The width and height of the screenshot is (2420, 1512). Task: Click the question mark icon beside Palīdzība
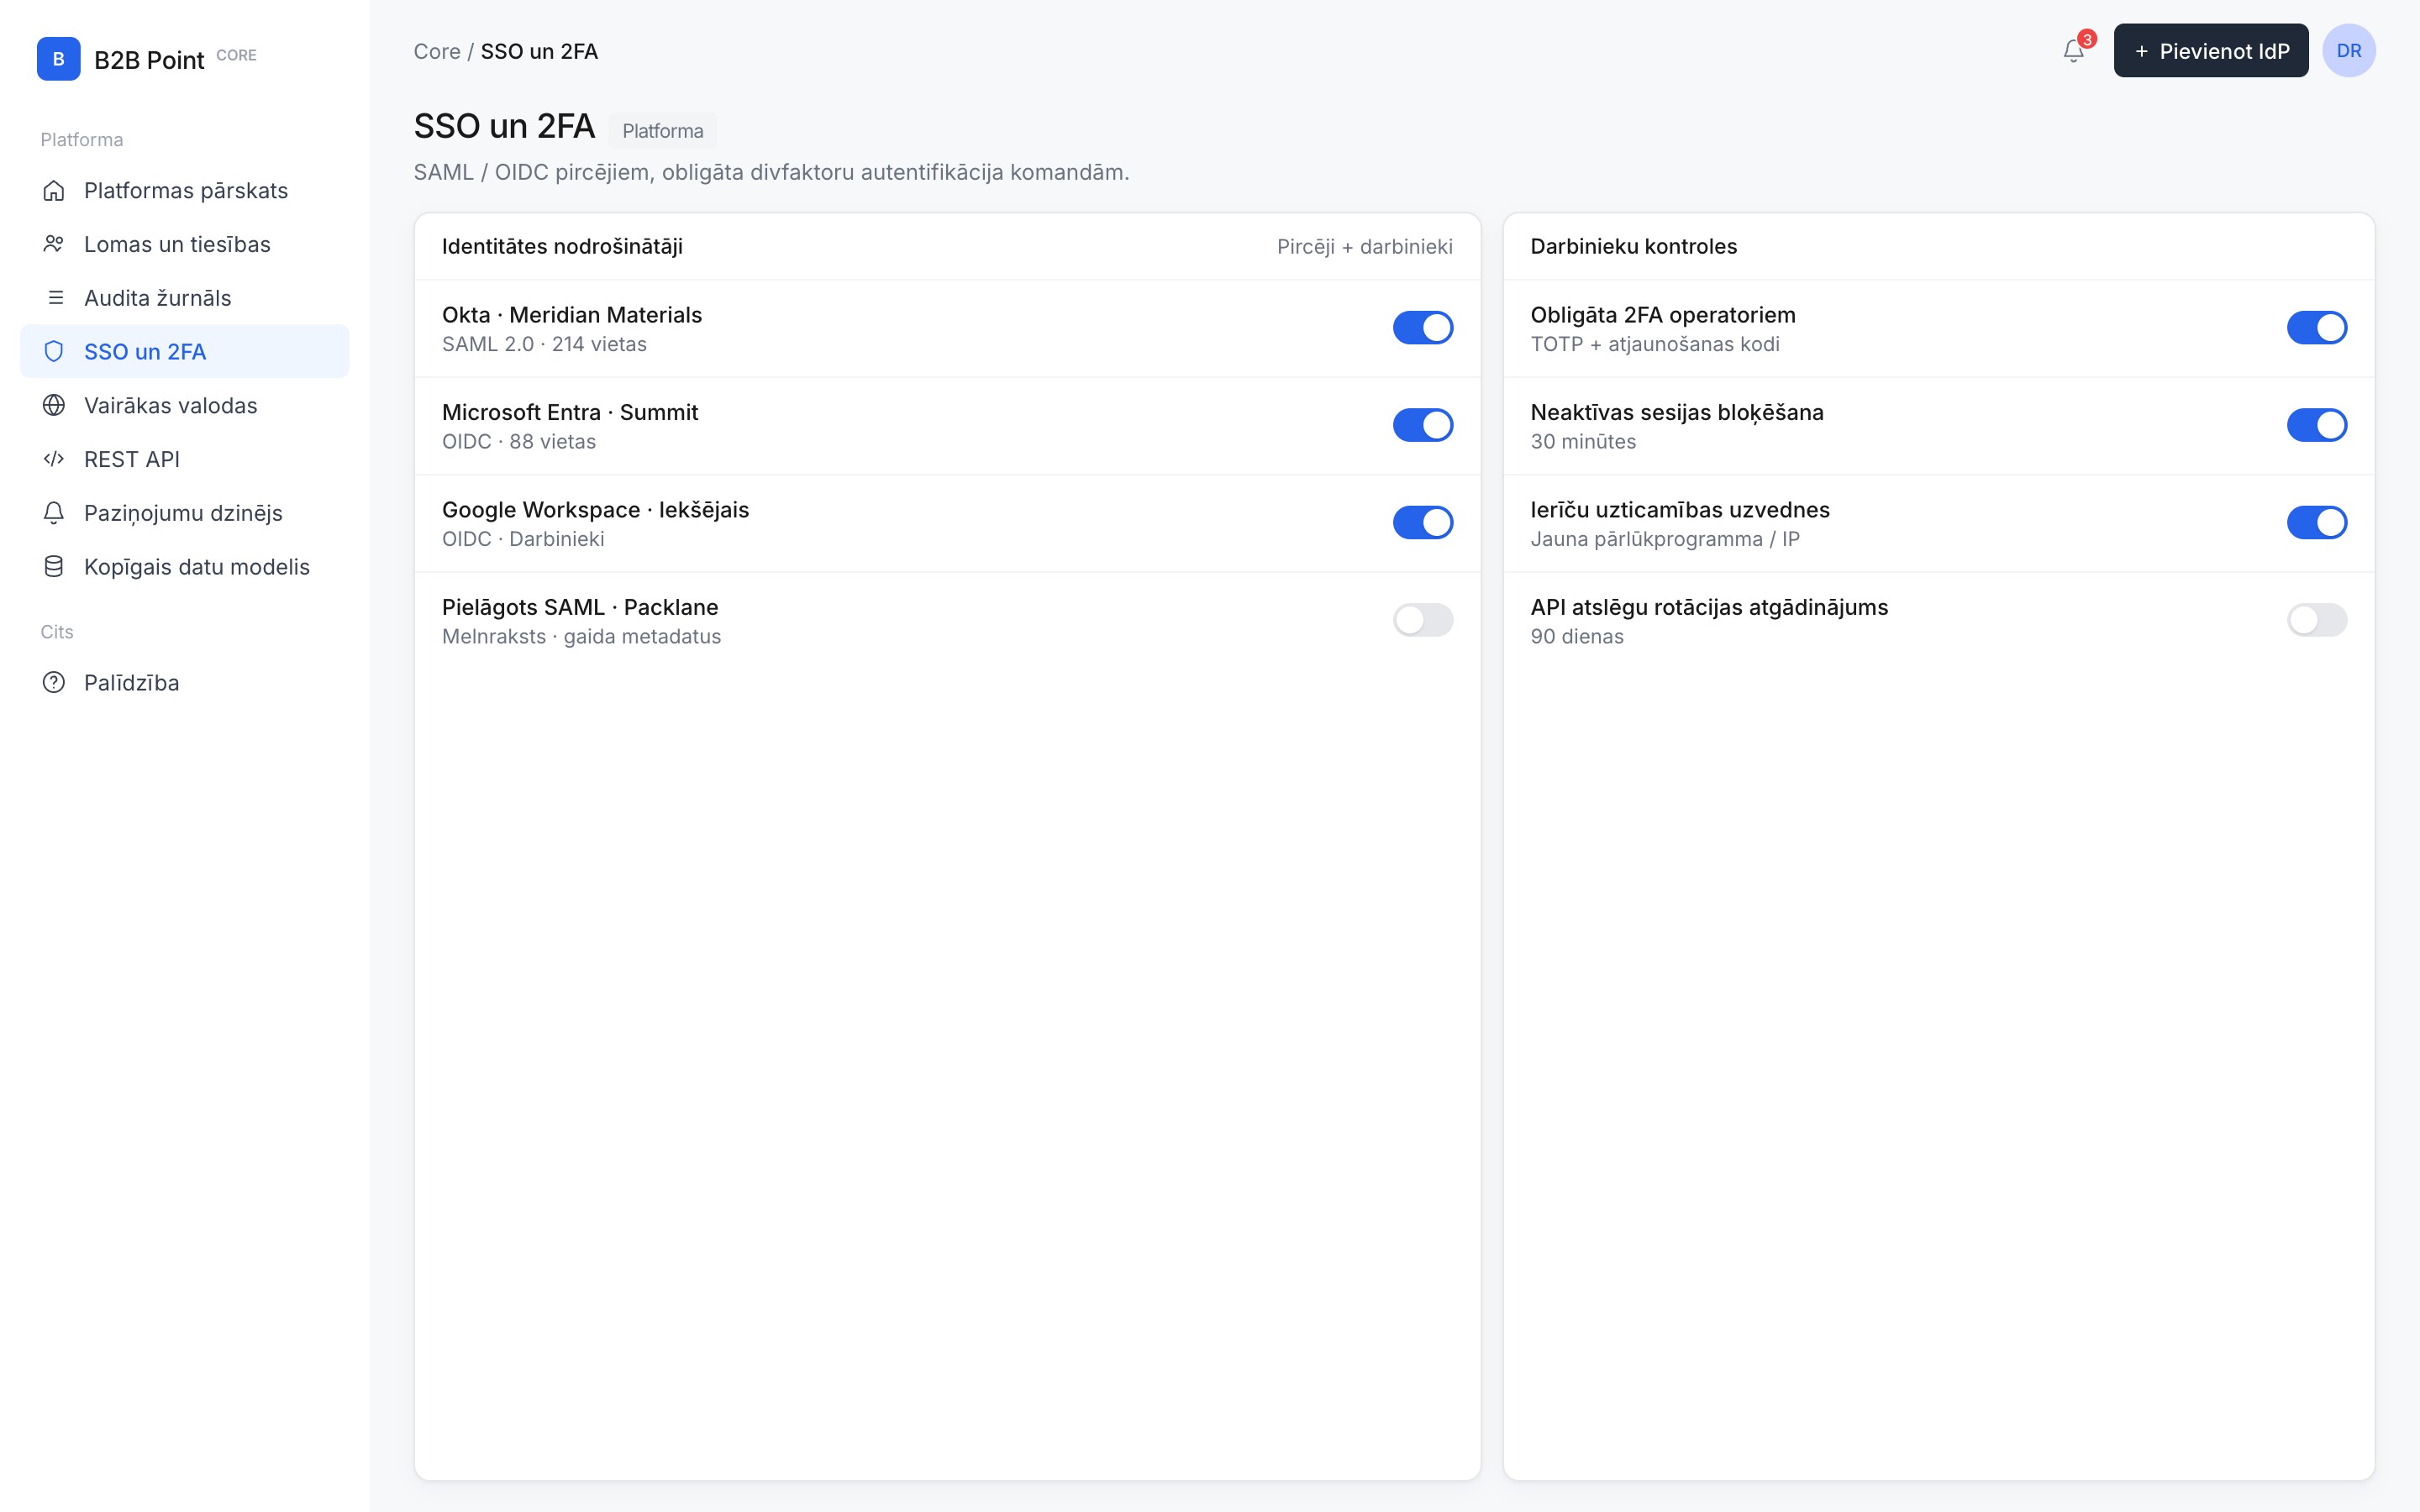(x=54, y=683)
